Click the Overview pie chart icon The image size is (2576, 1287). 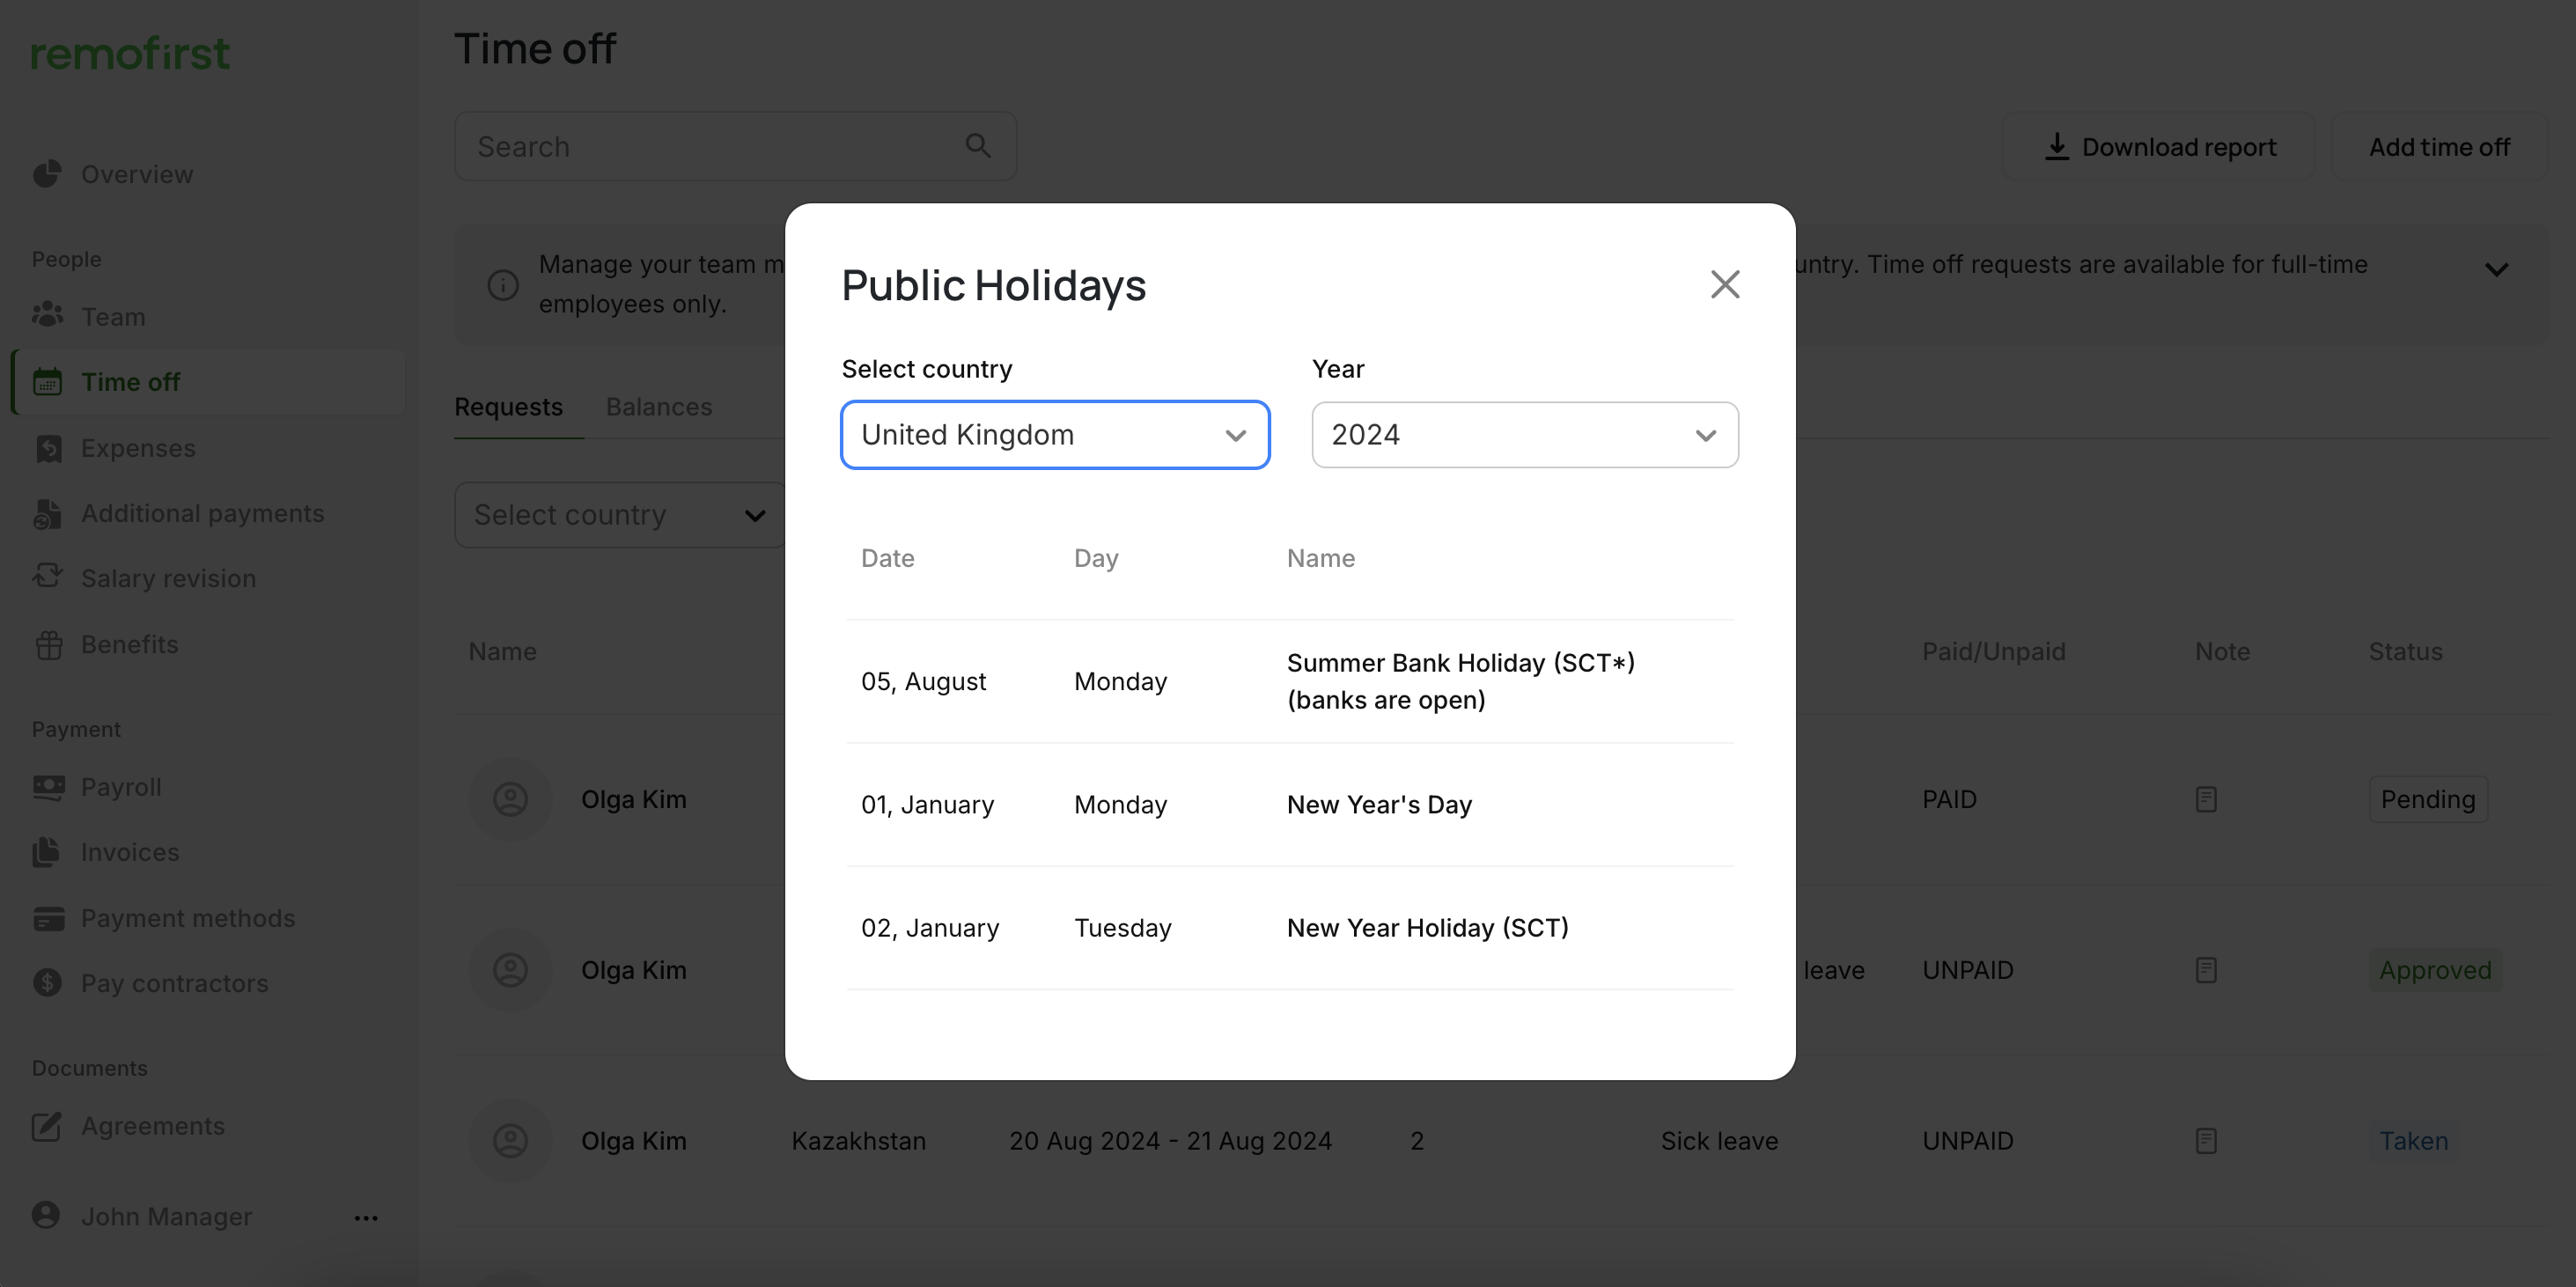(47, 174)
